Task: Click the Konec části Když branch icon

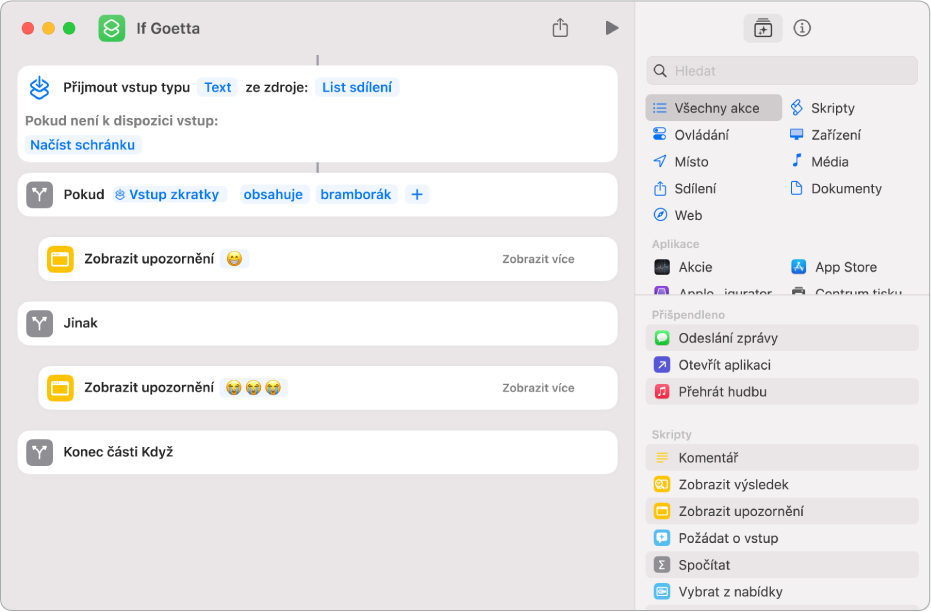Action: 39,452
